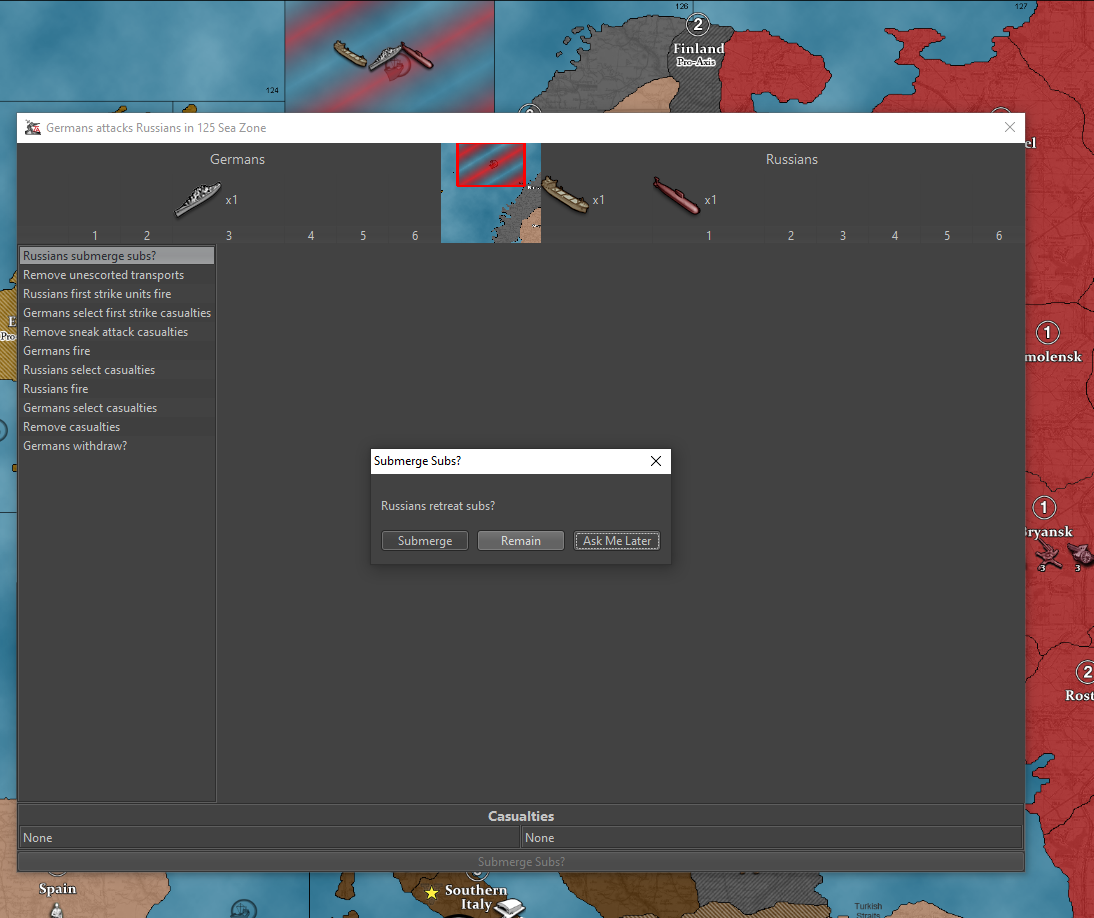Click the battle zone map thumbnail
This screenshot has width=1094, height=918.
491,193
